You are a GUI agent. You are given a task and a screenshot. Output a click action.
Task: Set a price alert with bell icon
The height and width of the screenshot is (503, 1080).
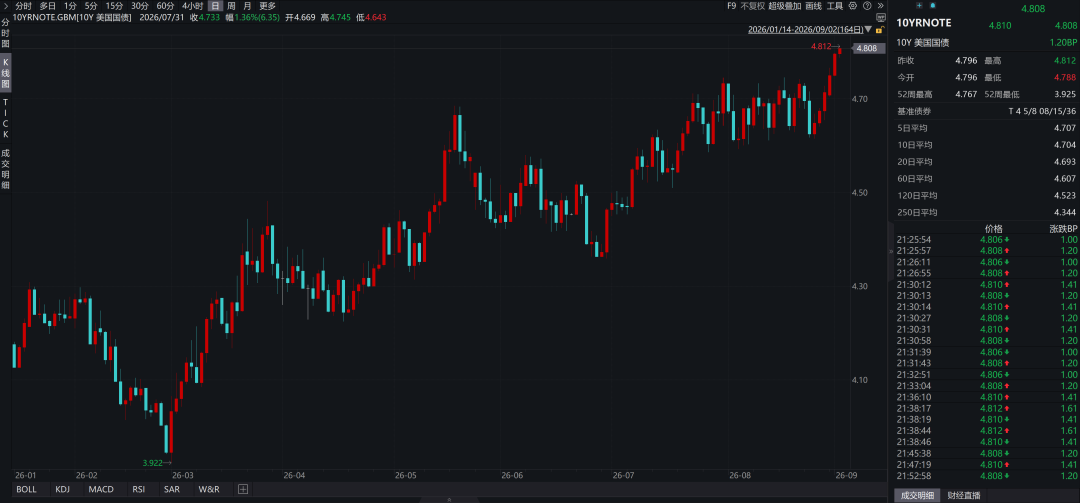coord(933,6)
